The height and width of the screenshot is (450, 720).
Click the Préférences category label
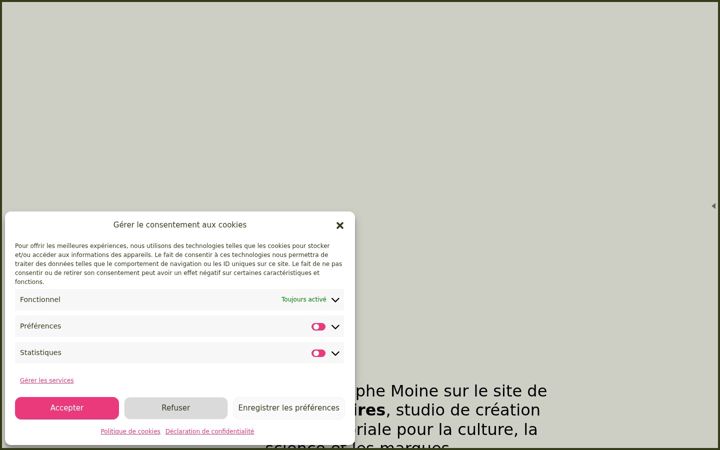[40, 326]
